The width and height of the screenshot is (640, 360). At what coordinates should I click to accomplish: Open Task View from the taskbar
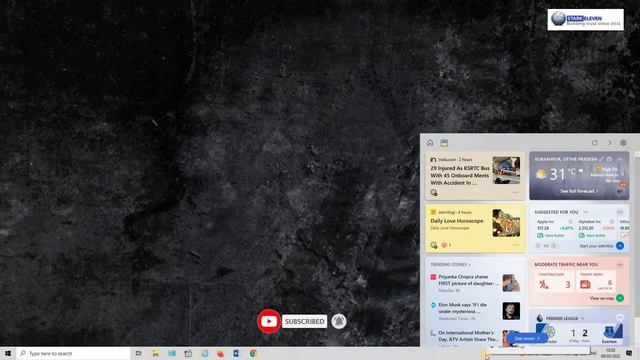click(139, 353)
